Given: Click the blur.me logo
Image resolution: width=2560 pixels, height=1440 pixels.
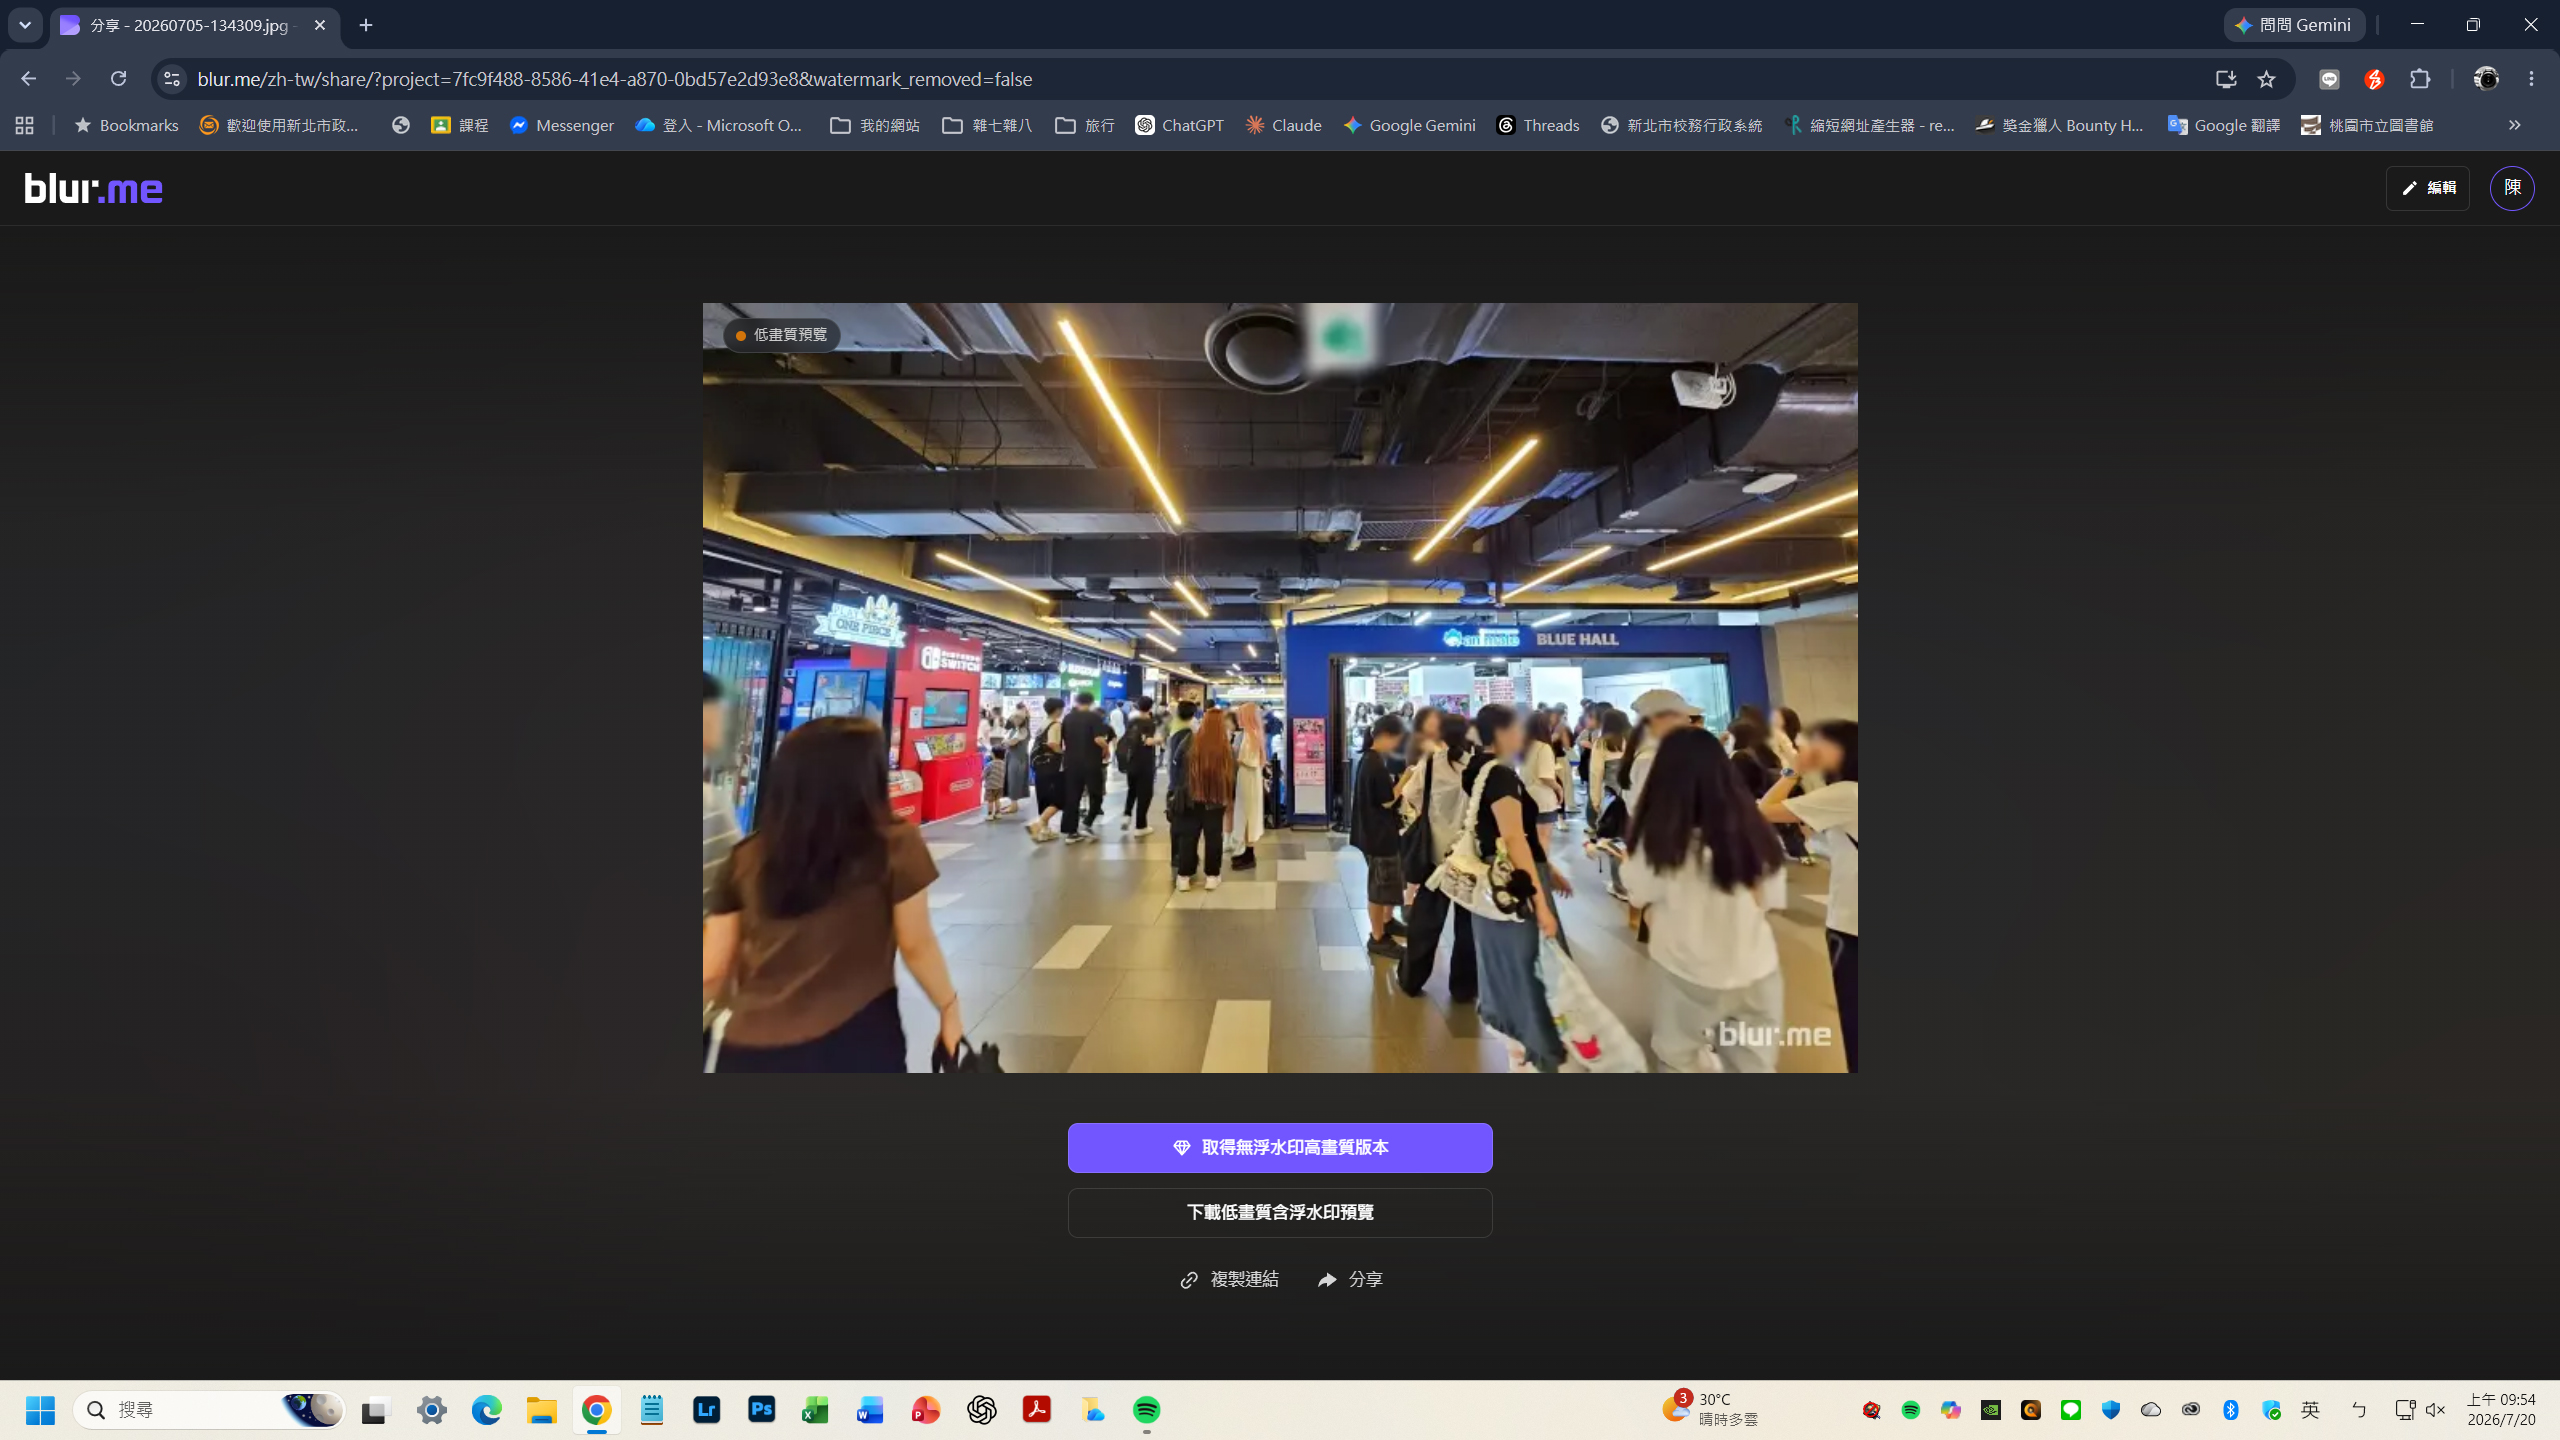Looking at the screenshot, I should pyautogui.click(x=94, y=188).
